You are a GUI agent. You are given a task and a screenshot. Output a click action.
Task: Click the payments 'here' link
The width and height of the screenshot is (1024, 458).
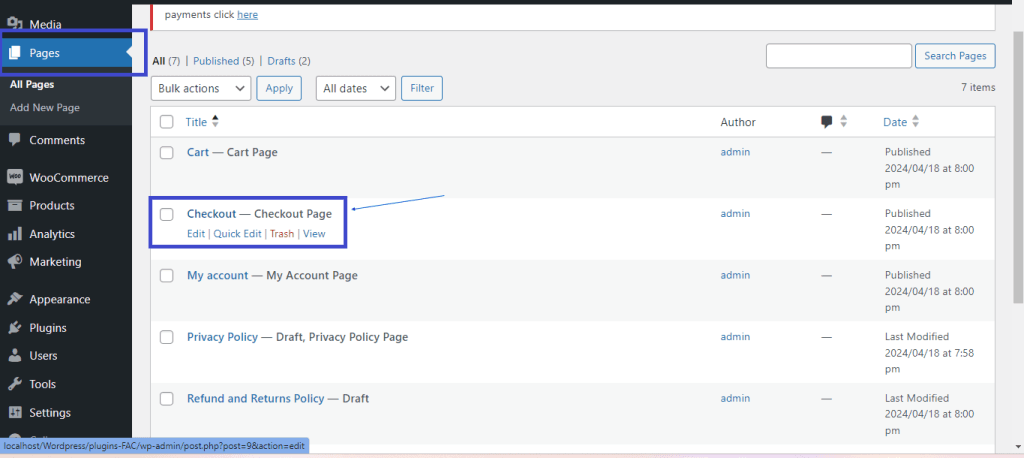(248, 14)
